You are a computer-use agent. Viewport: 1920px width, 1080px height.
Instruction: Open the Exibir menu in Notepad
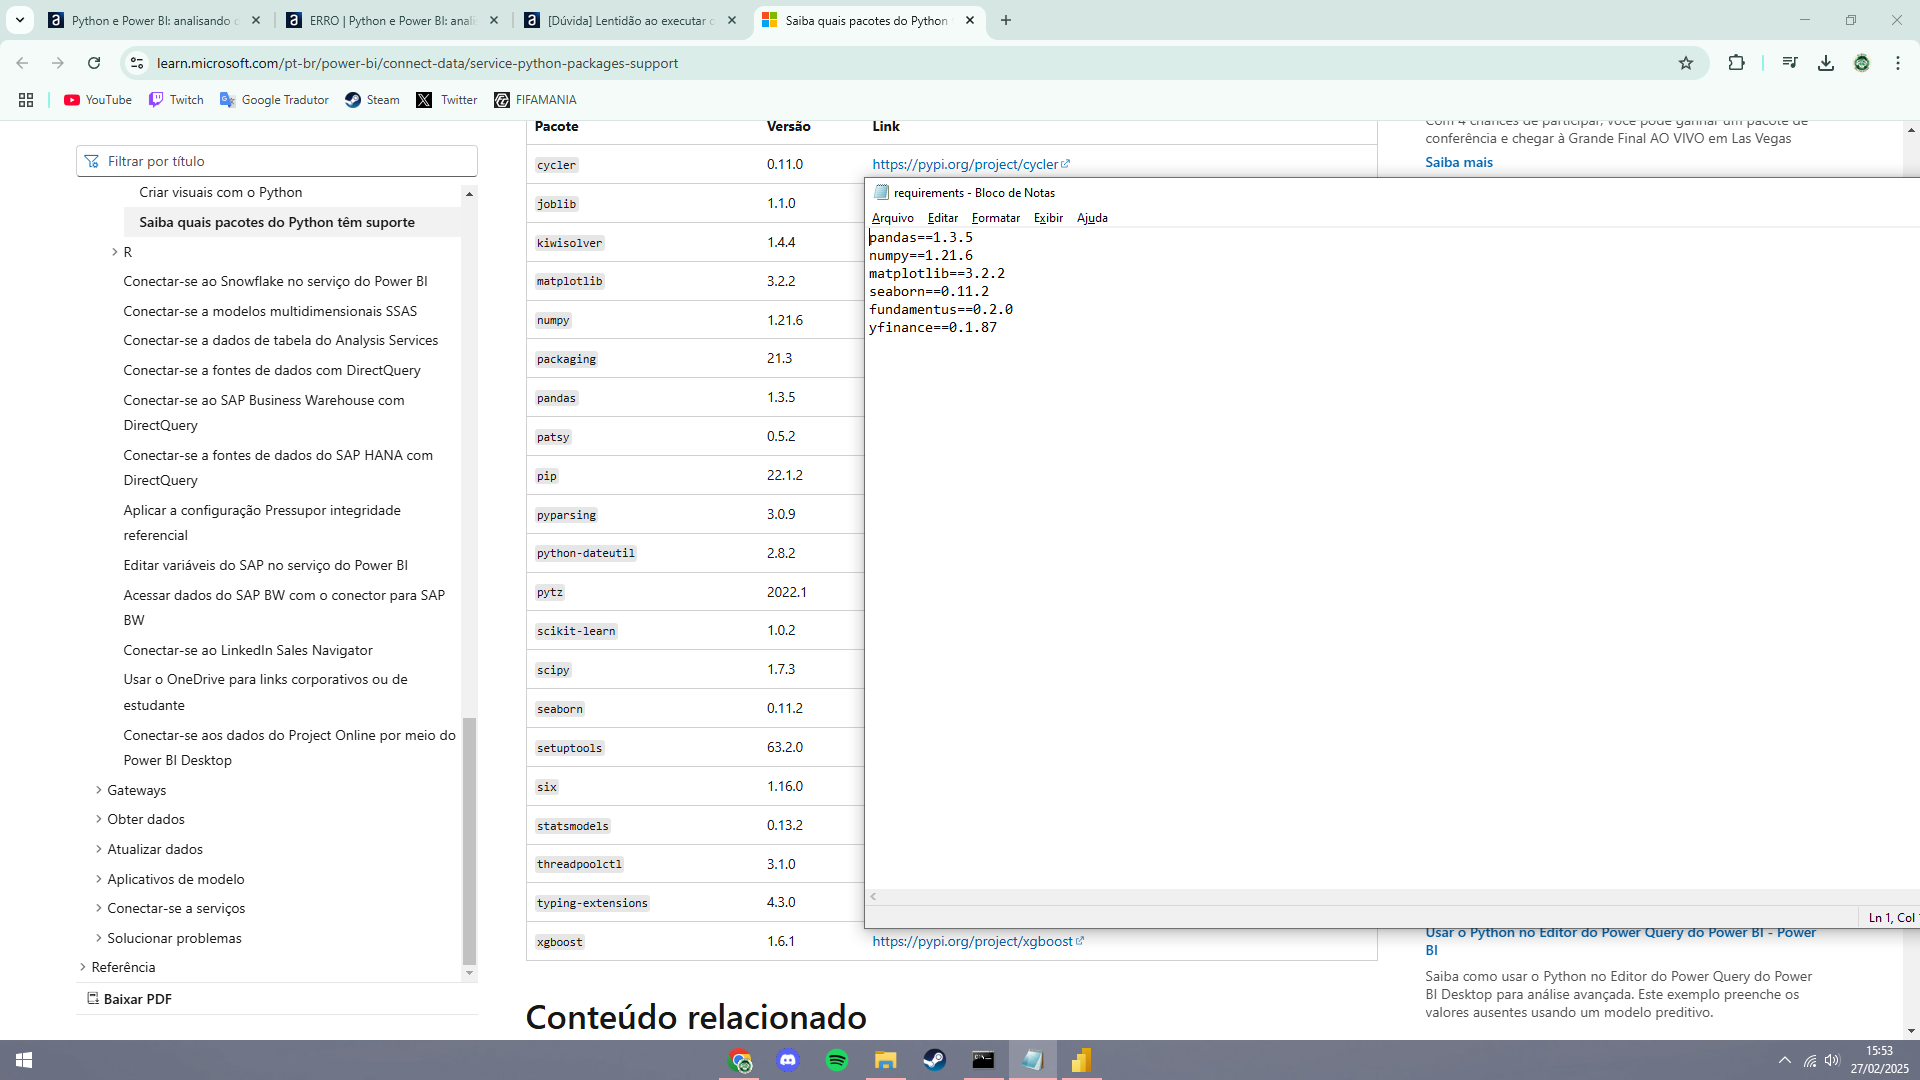click(x=1048, y=218)
